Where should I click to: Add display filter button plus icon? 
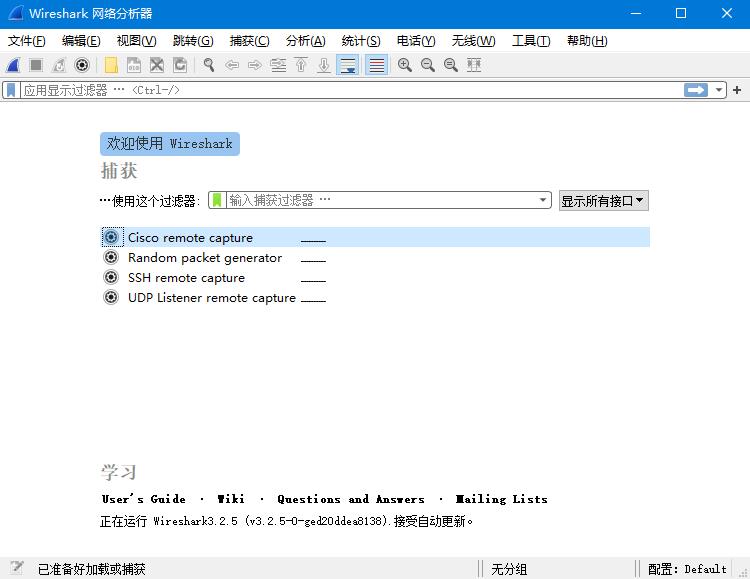click(737, 90)
